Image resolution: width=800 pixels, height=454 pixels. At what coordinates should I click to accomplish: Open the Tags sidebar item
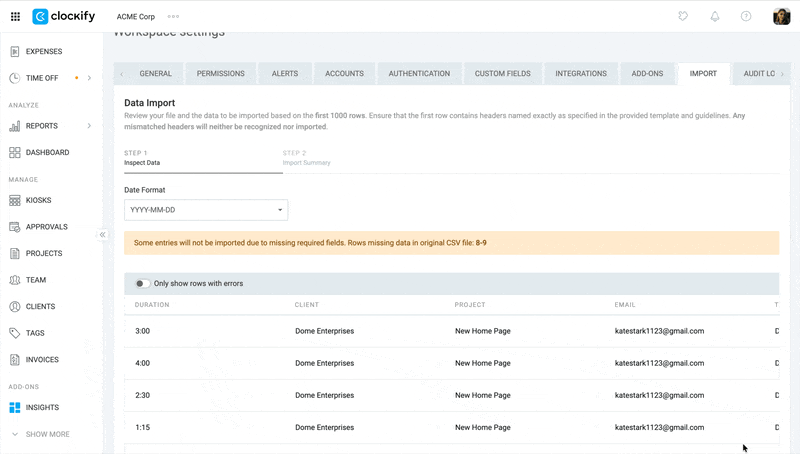pos(34,333)
